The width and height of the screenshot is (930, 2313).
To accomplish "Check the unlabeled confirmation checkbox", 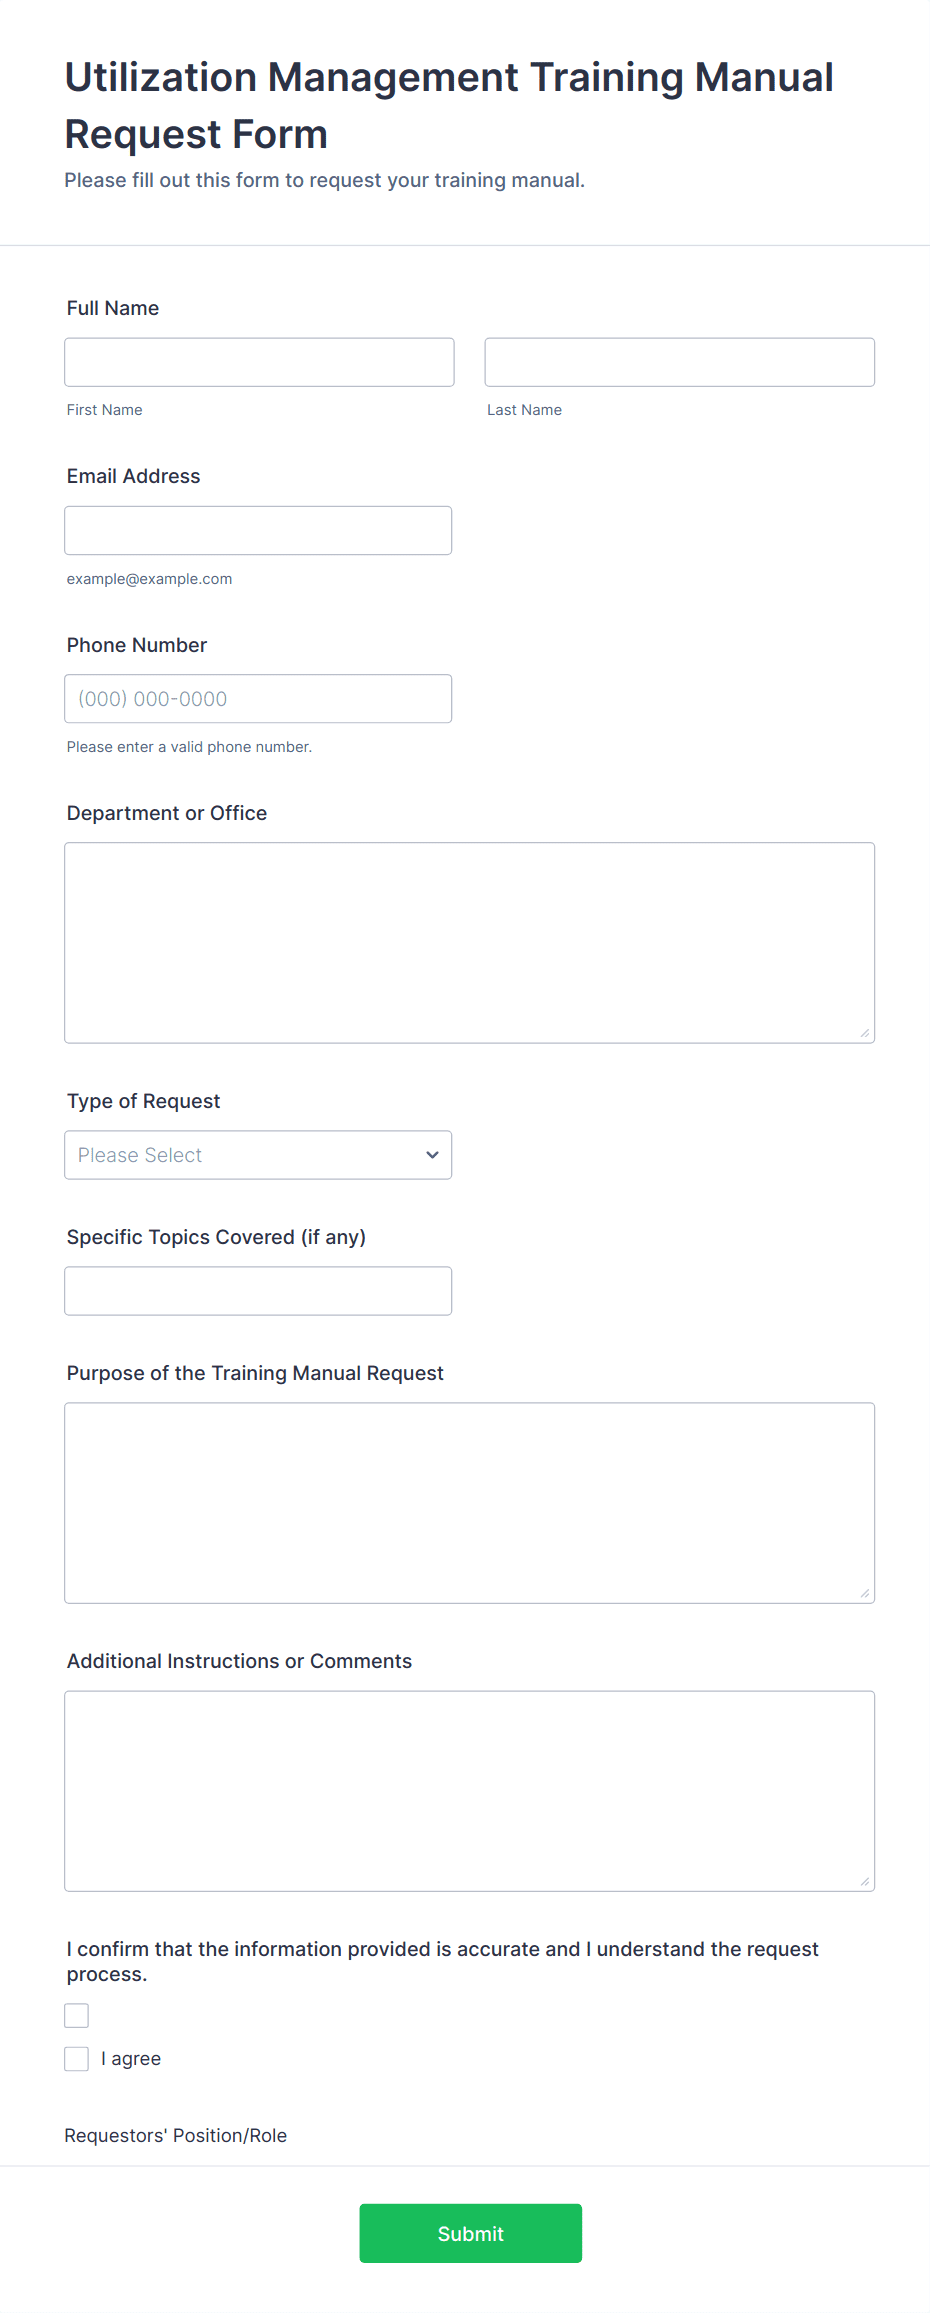I will coord(77,2014).
